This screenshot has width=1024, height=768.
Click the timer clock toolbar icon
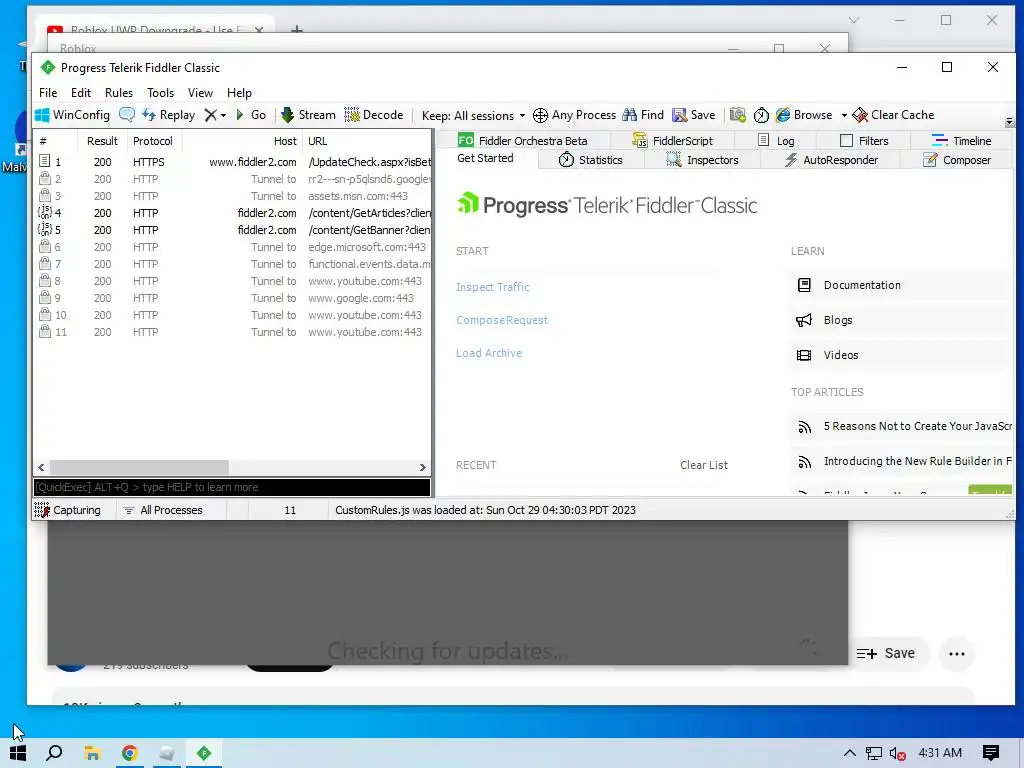click(x=761, y=116)
